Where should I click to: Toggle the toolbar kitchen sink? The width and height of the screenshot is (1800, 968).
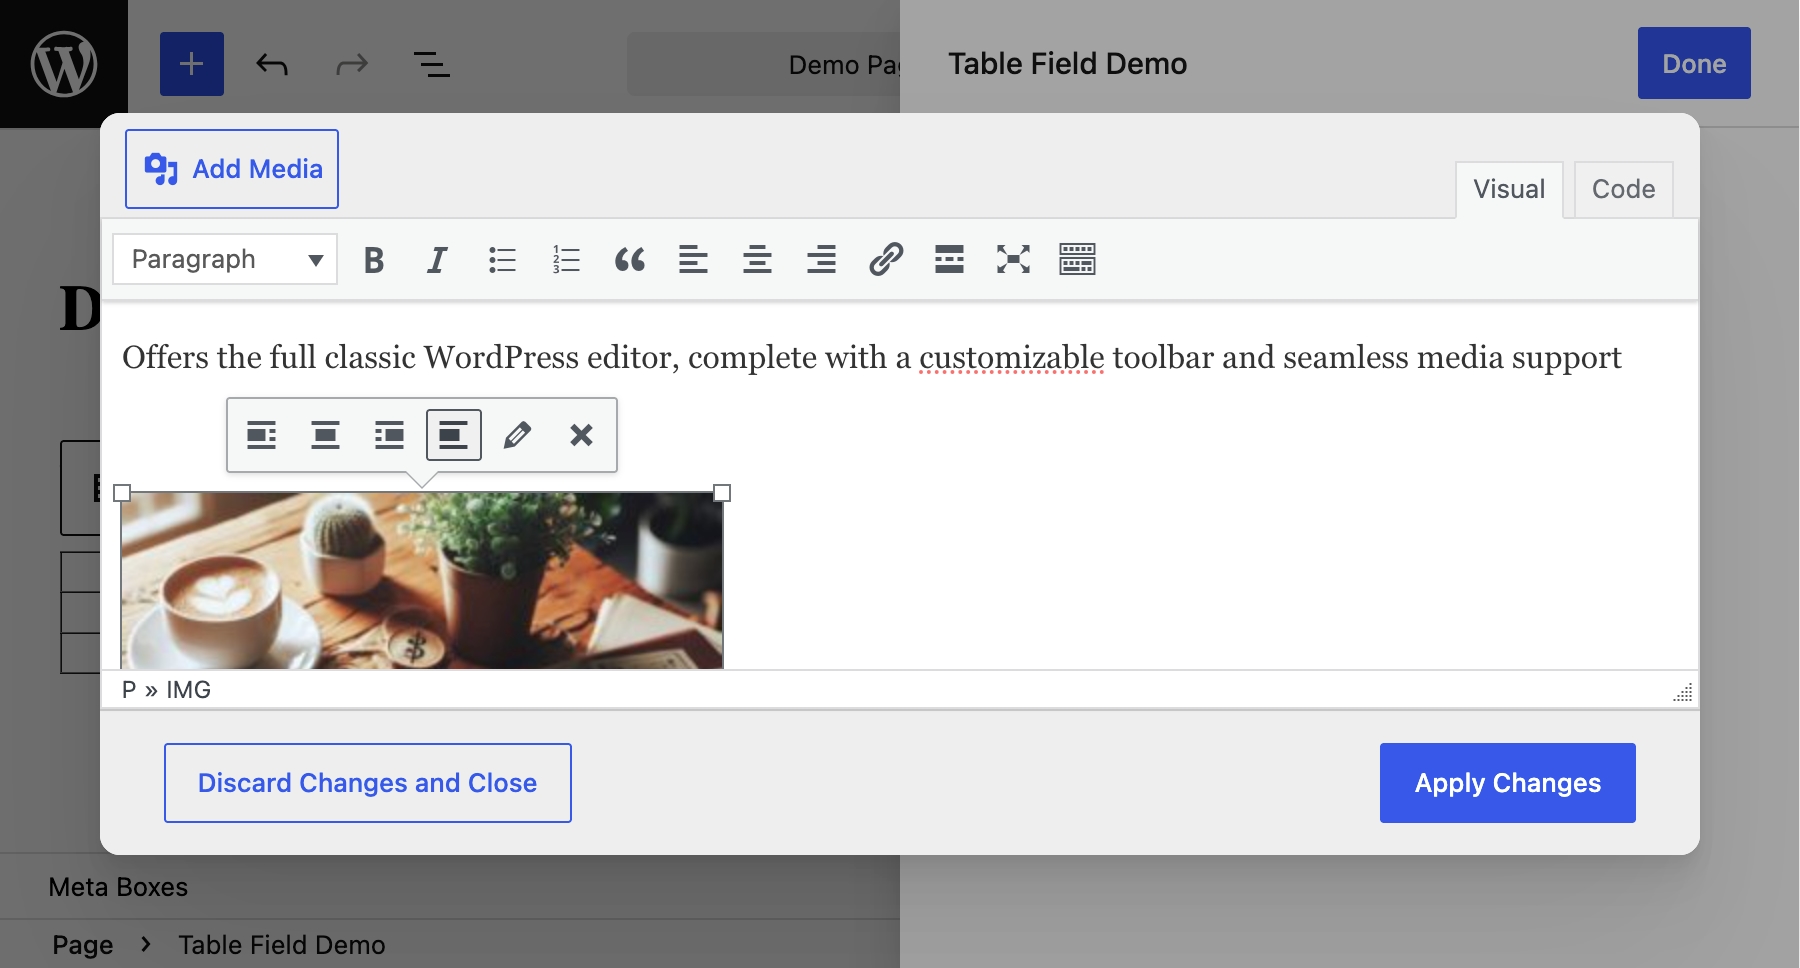(1077, 260)
